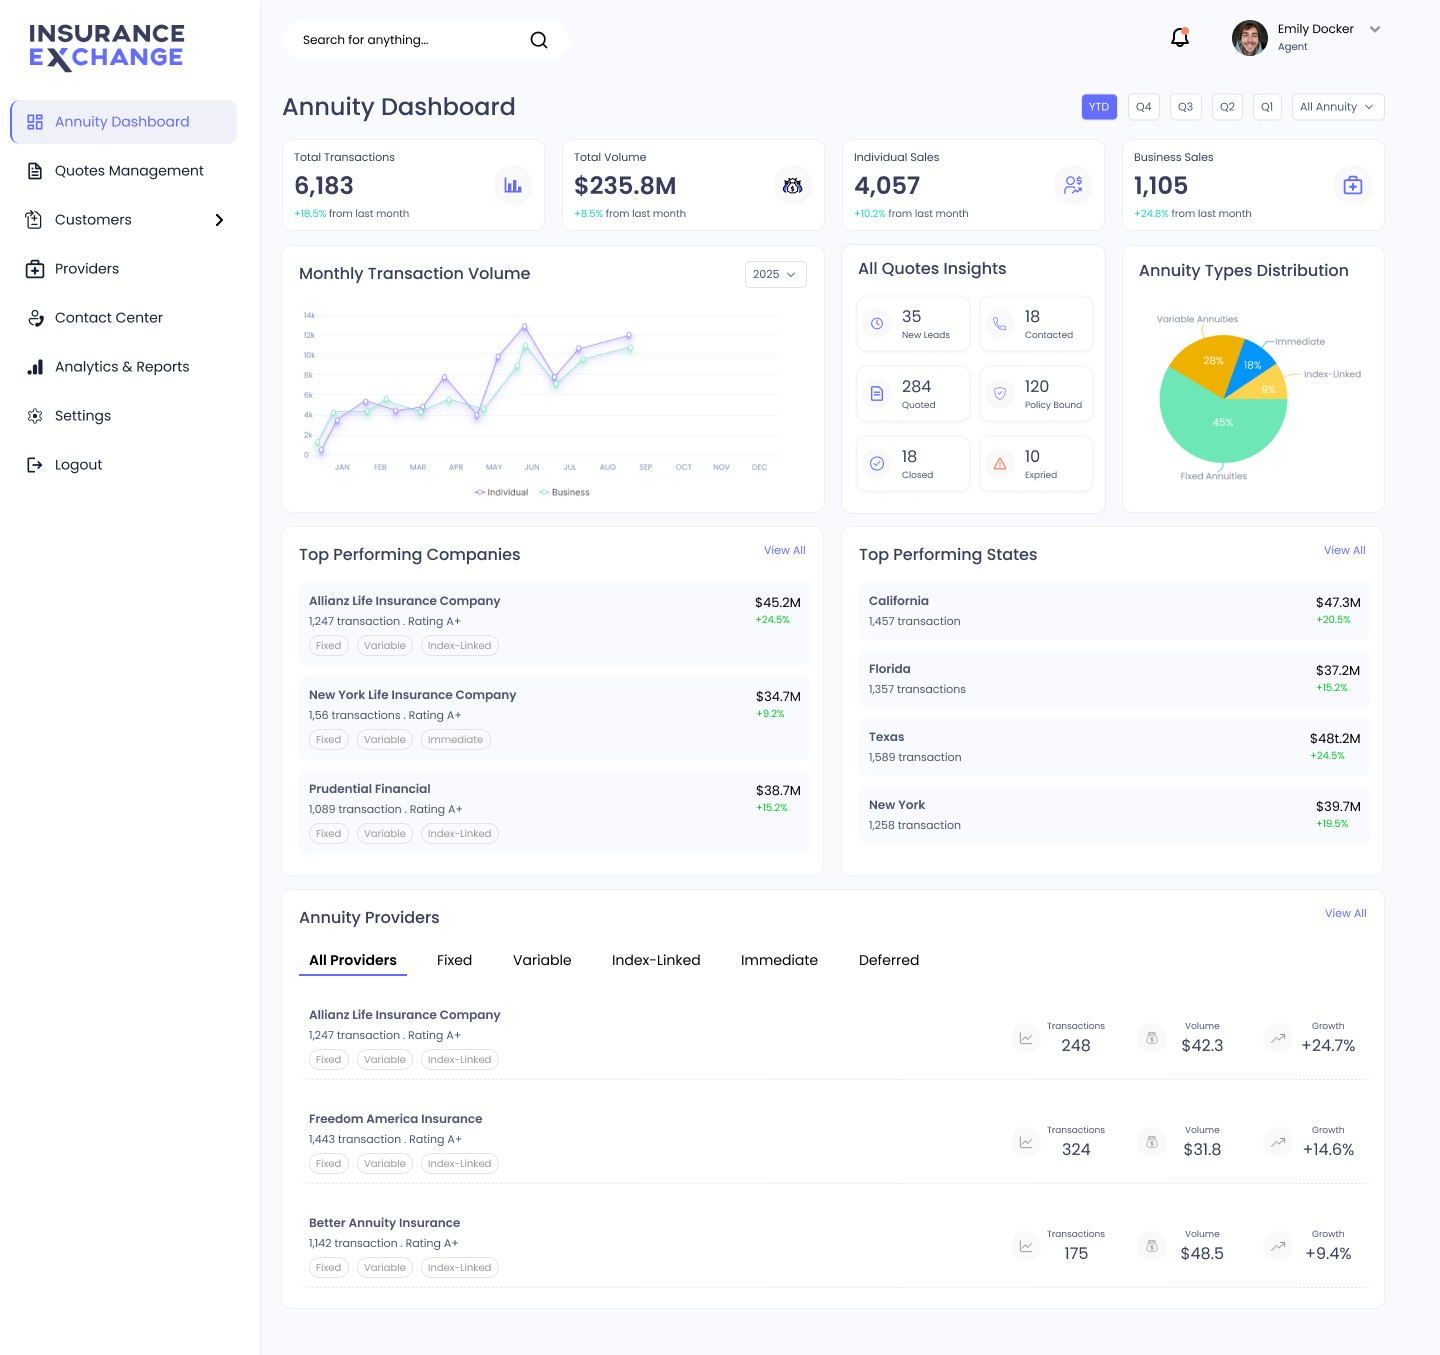Click Freedom America row transactions chart icon
The height and width of the screenshot is (1355, 1440).
1026,1142
